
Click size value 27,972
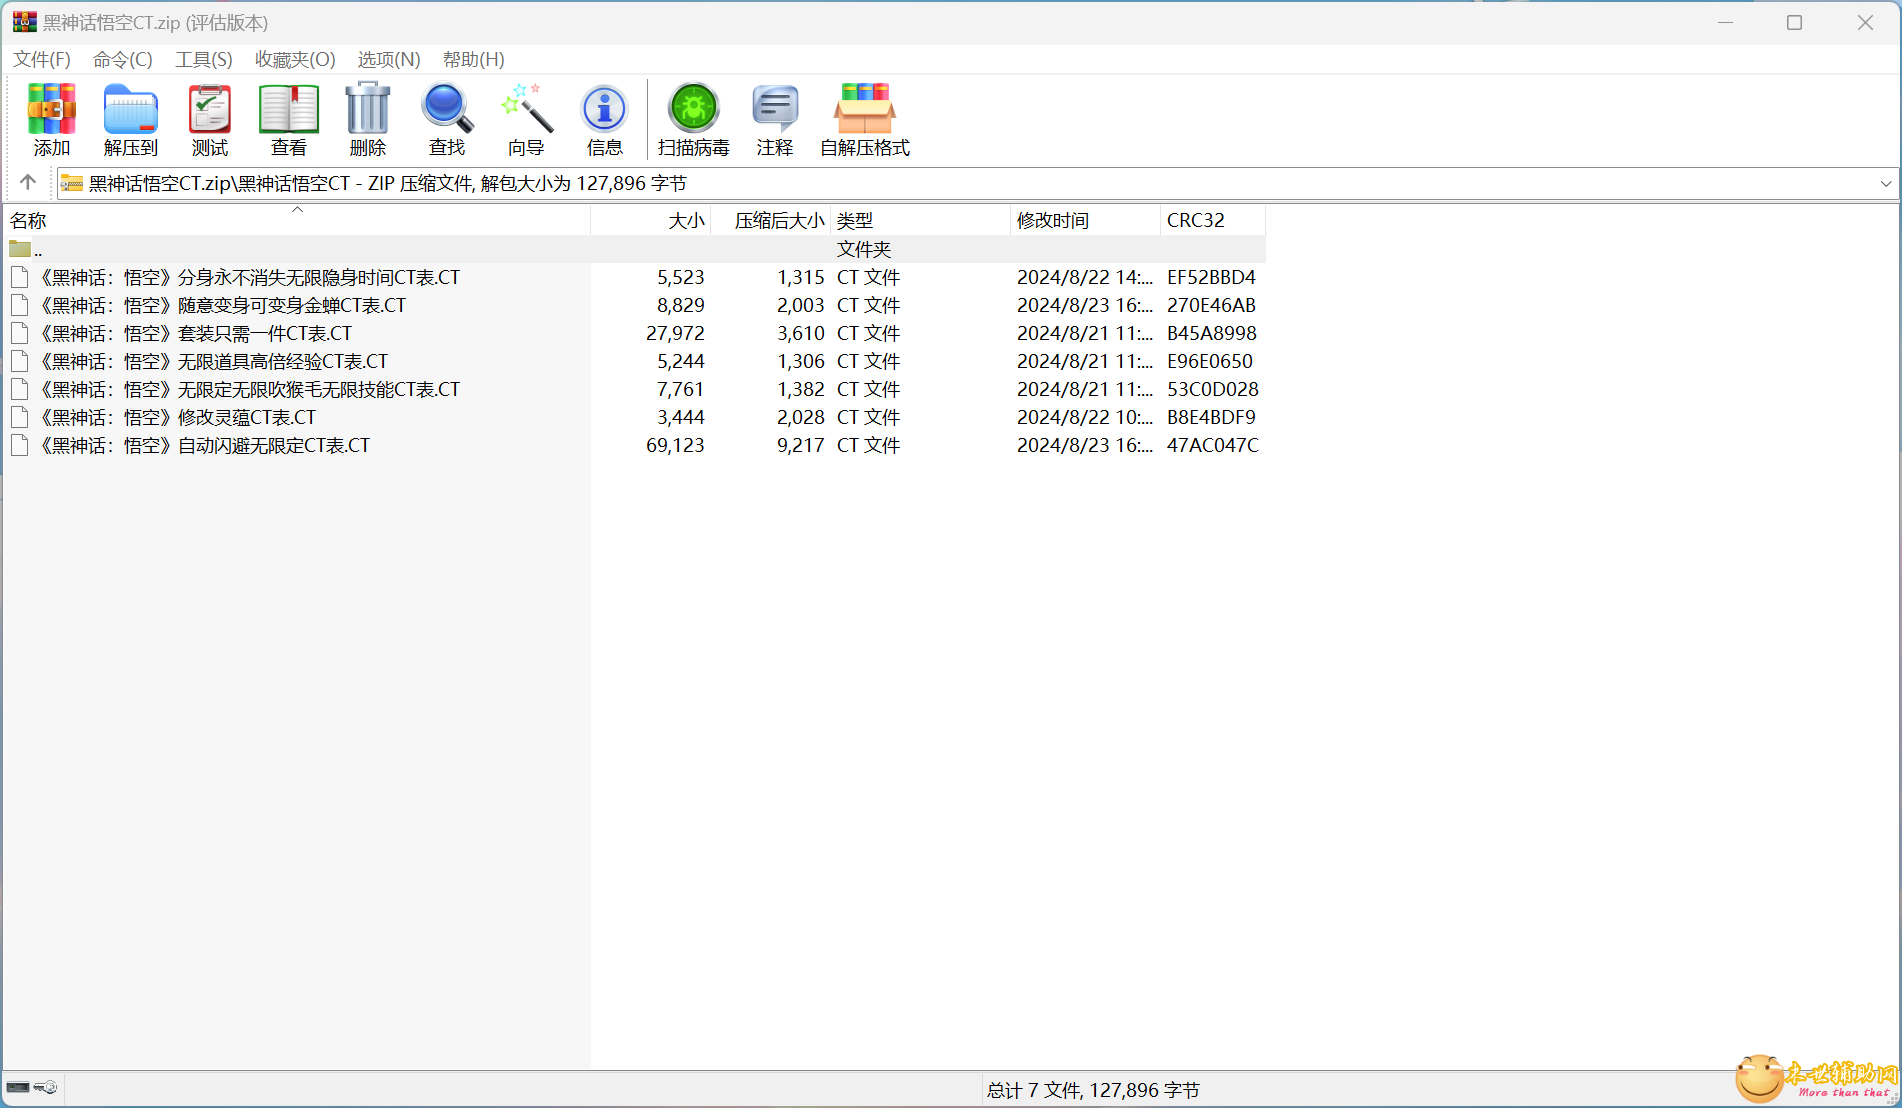tap(675, 333)
